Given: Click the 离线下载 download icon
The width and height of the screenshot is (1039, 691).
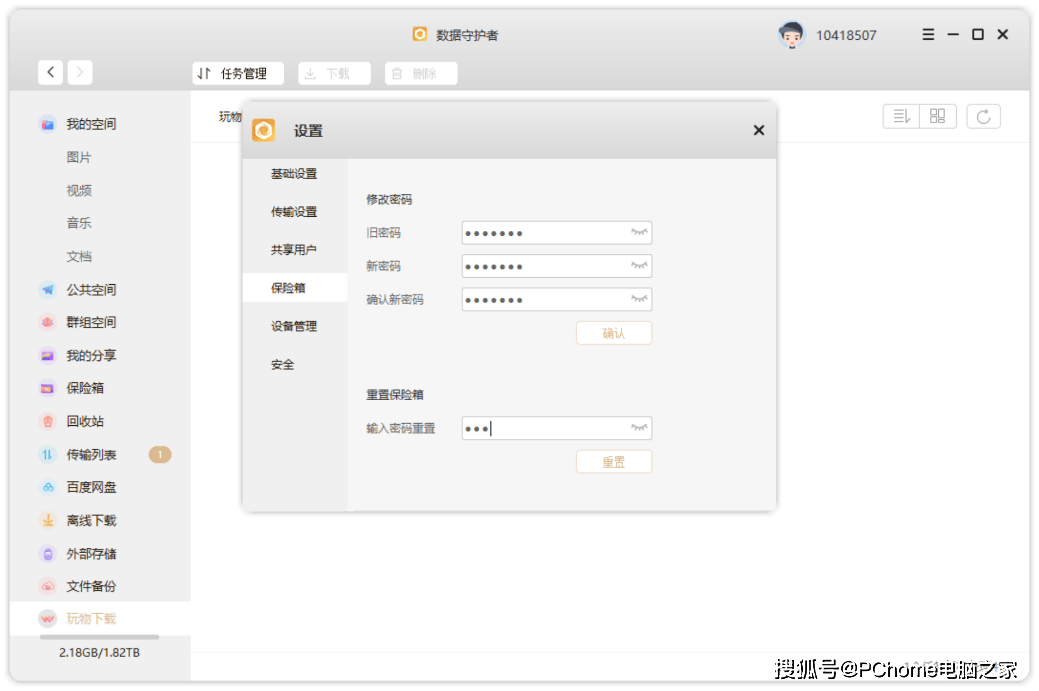Looking at the screenshot, I should pyautogui.click(x=47, y=521).
